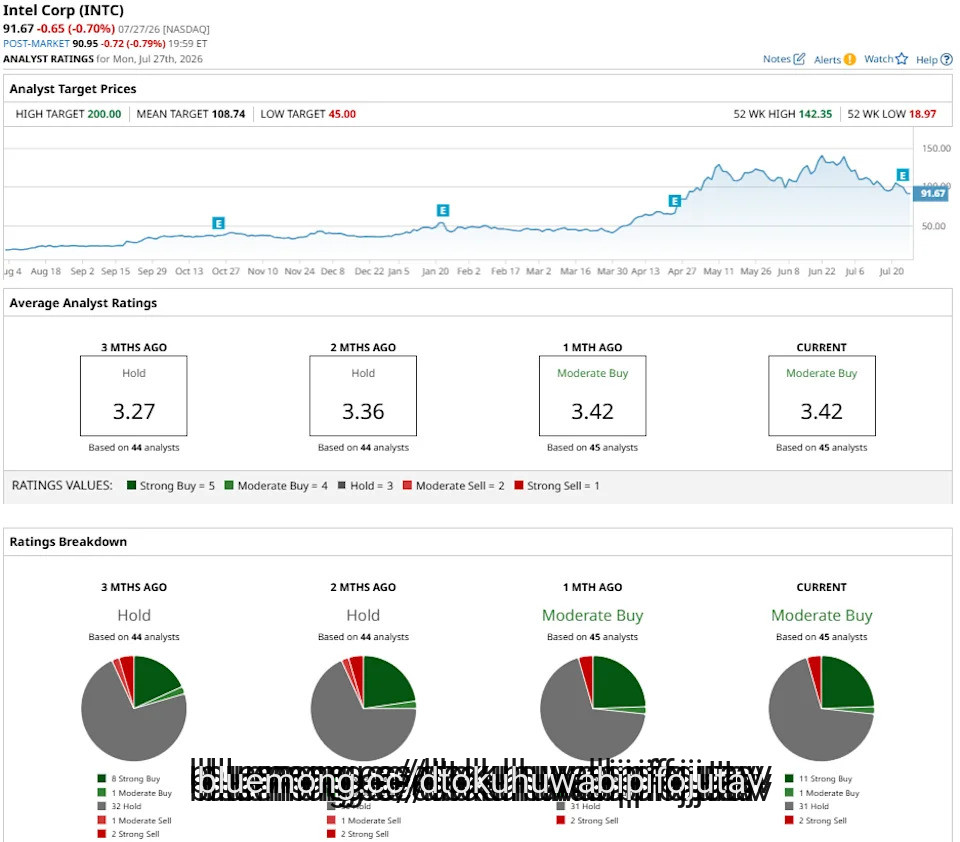Screen dimensions: 960x842
Task: Click the 8 Strong Buy legend entry
Action: tap(129, 779)
